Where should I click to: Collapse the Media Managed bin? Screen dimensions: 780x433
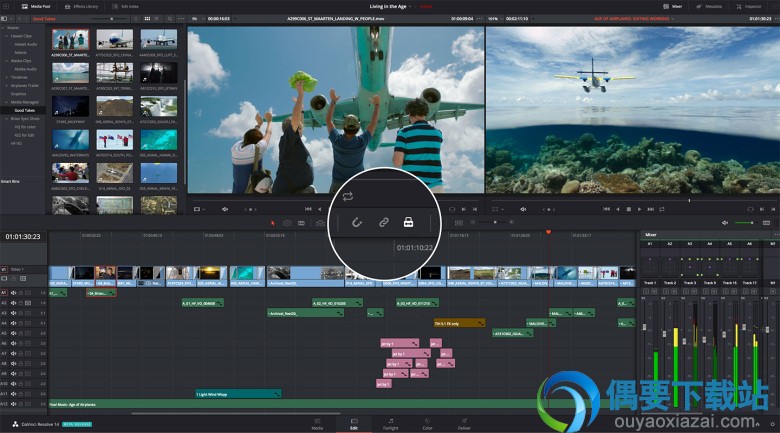click(x=6, y=102)
